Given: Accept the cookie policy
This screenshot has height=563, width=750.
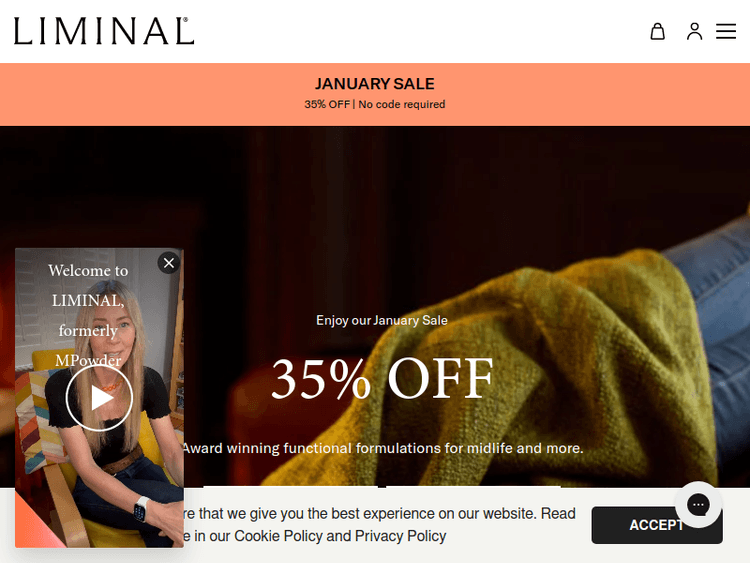Looking at the screenshot, I should (x=657, y=525).
